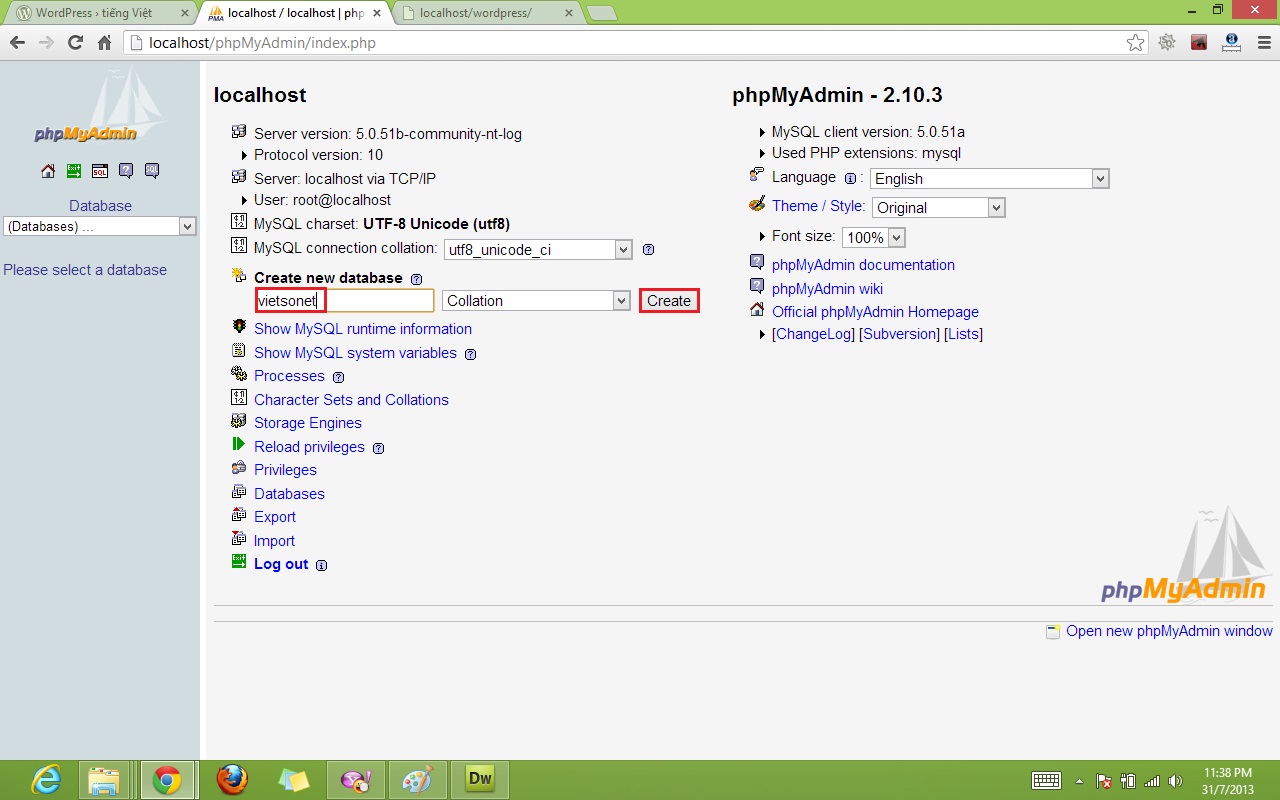The width and height of the screenshot is (1280, 800).
Task: Click Open new phpMyAdmin window link
Action: [x=1169, y=631]
